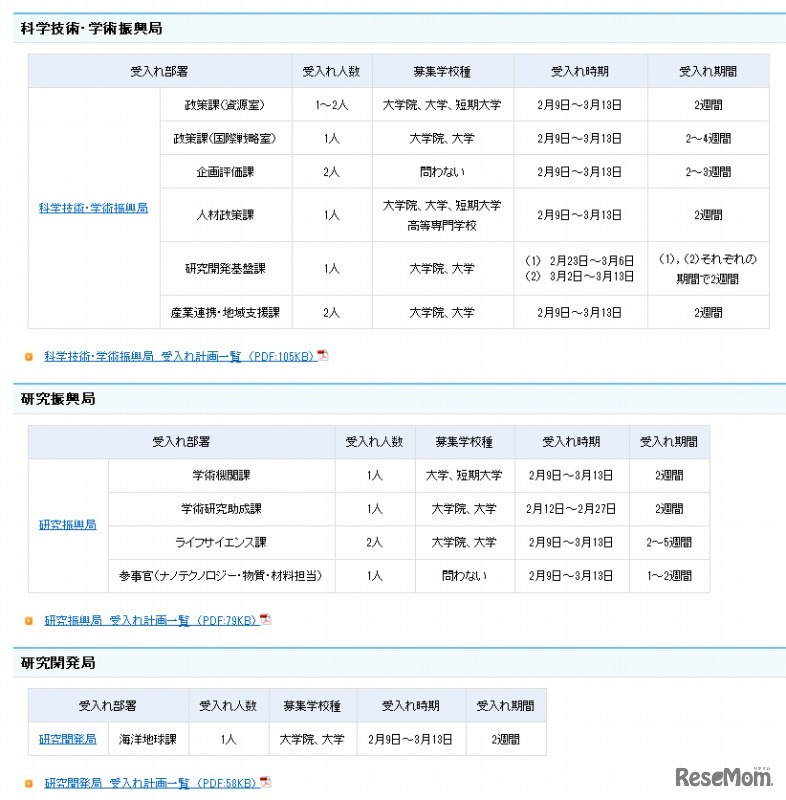
Task: Click 参事官(ナノテクノロジー・物質・材料担当) cell
Action: (221, 576)
